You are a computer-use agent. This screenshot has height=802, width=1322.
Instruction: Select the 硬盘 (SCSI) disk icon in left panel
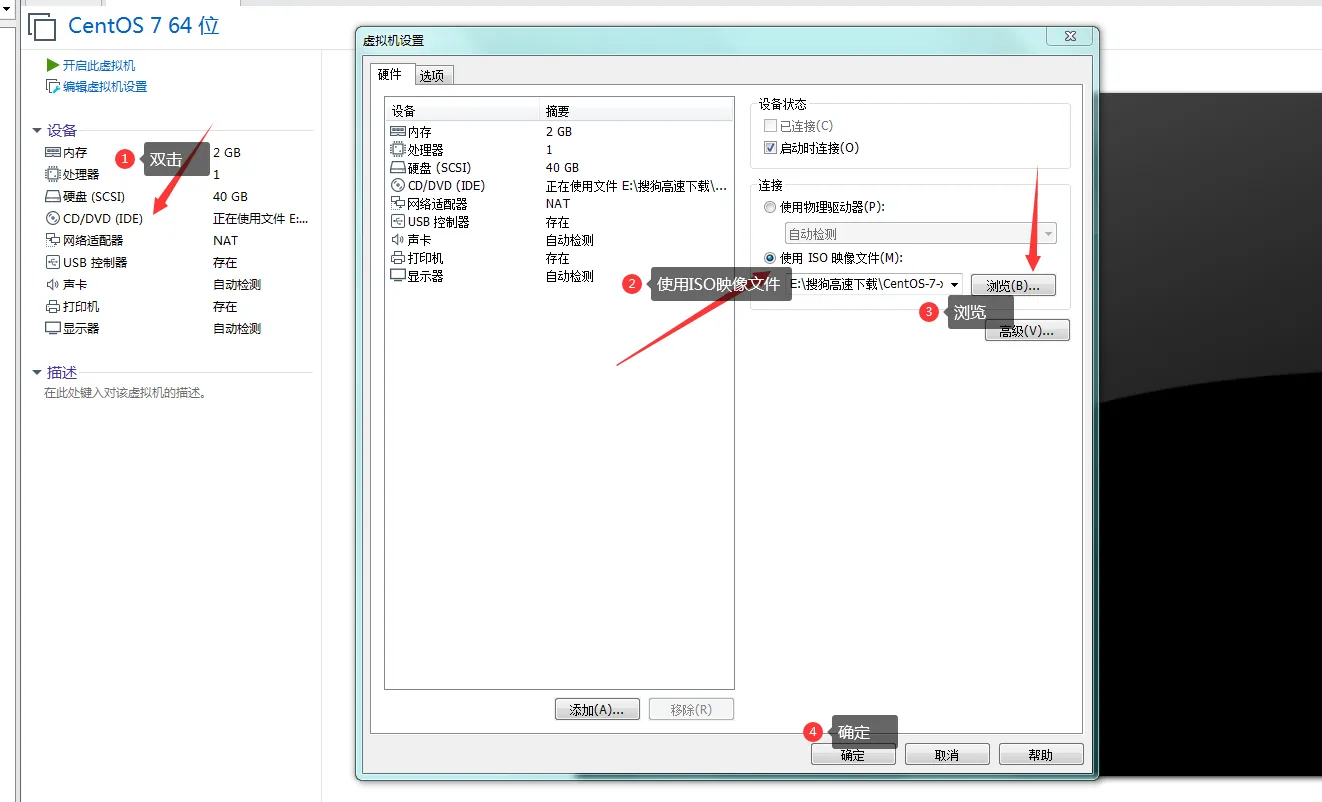click(x=53, y=197)
